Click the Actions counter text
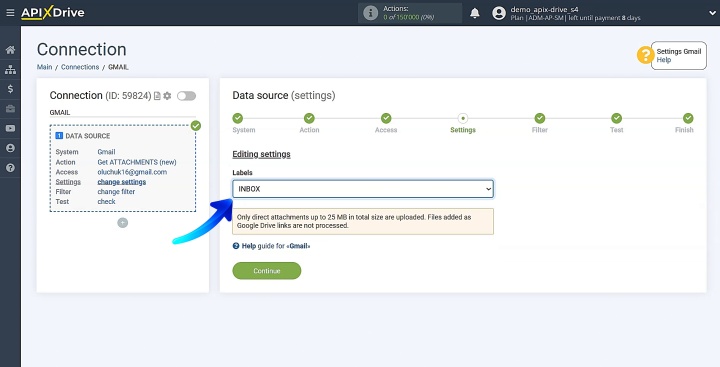The height and width of the screenshot is (367, 720). [x=409, y=13]
